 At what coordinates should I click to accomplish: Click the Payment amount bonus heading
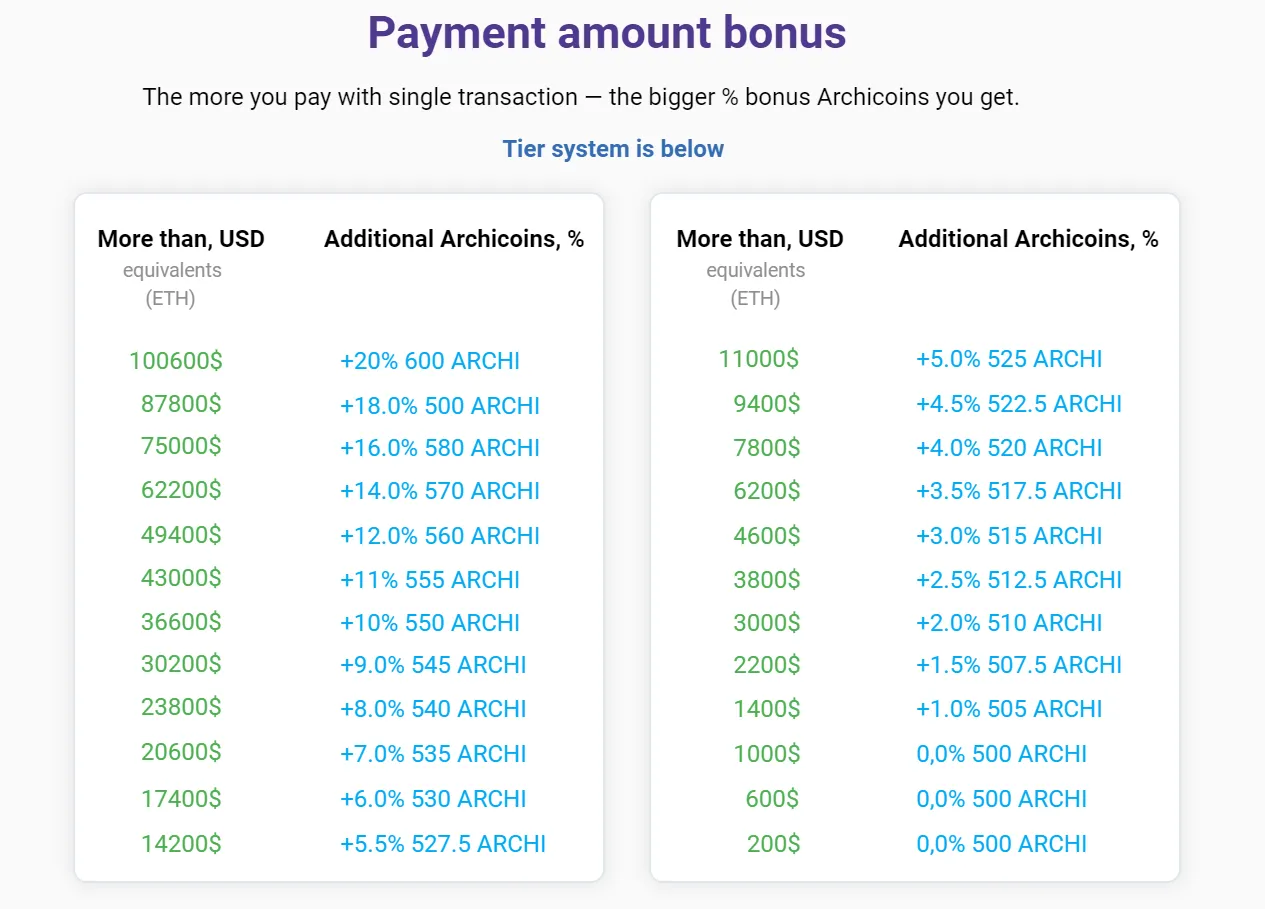[607, 33]
